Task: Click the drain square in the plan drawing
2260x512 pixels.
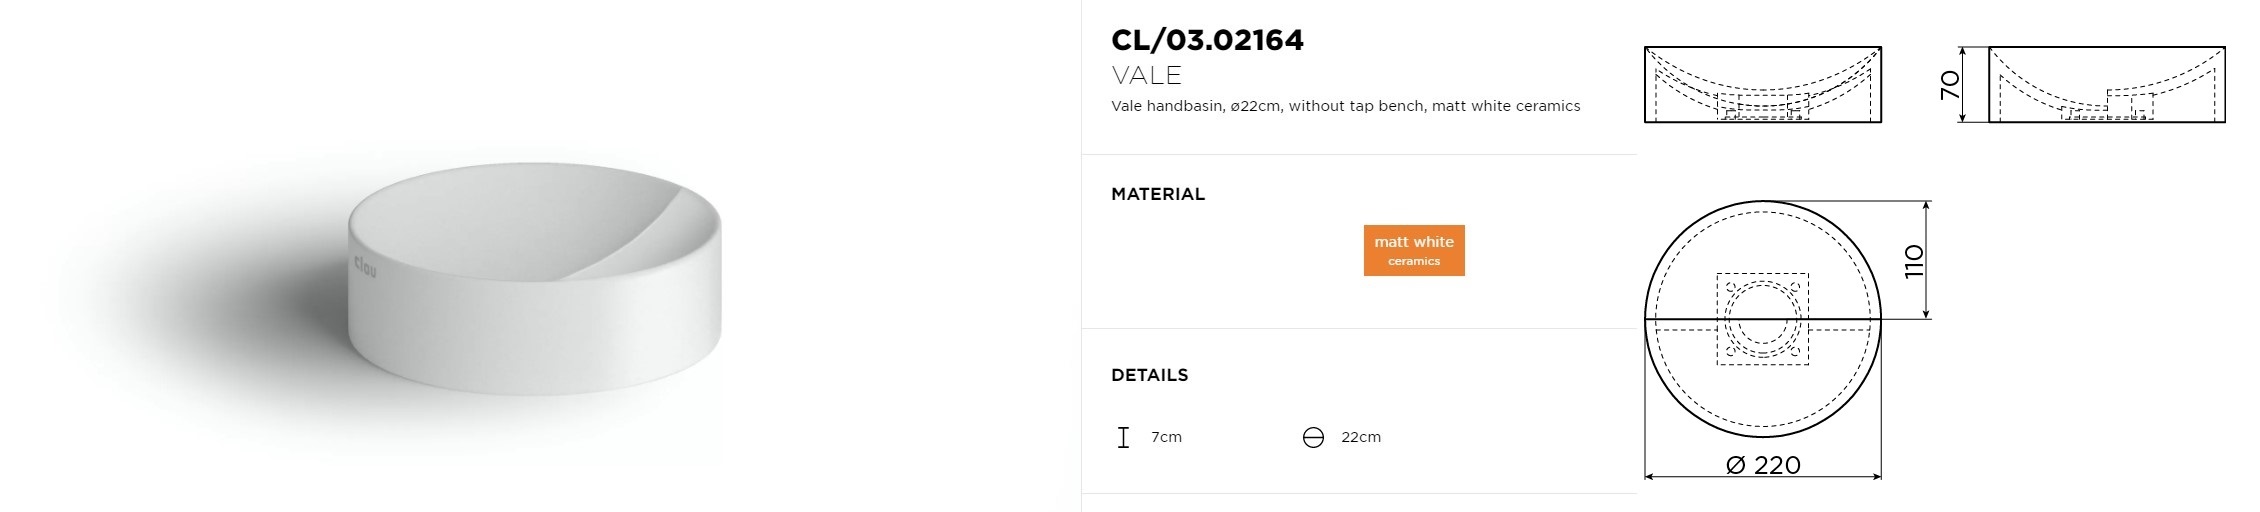Action: click(1763, 319)
